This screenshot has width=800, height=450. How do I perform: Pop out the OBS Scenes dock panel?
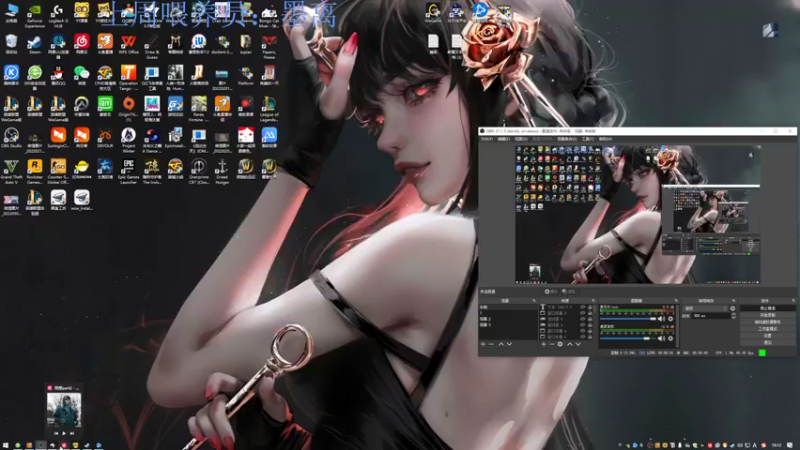point(534,301)
